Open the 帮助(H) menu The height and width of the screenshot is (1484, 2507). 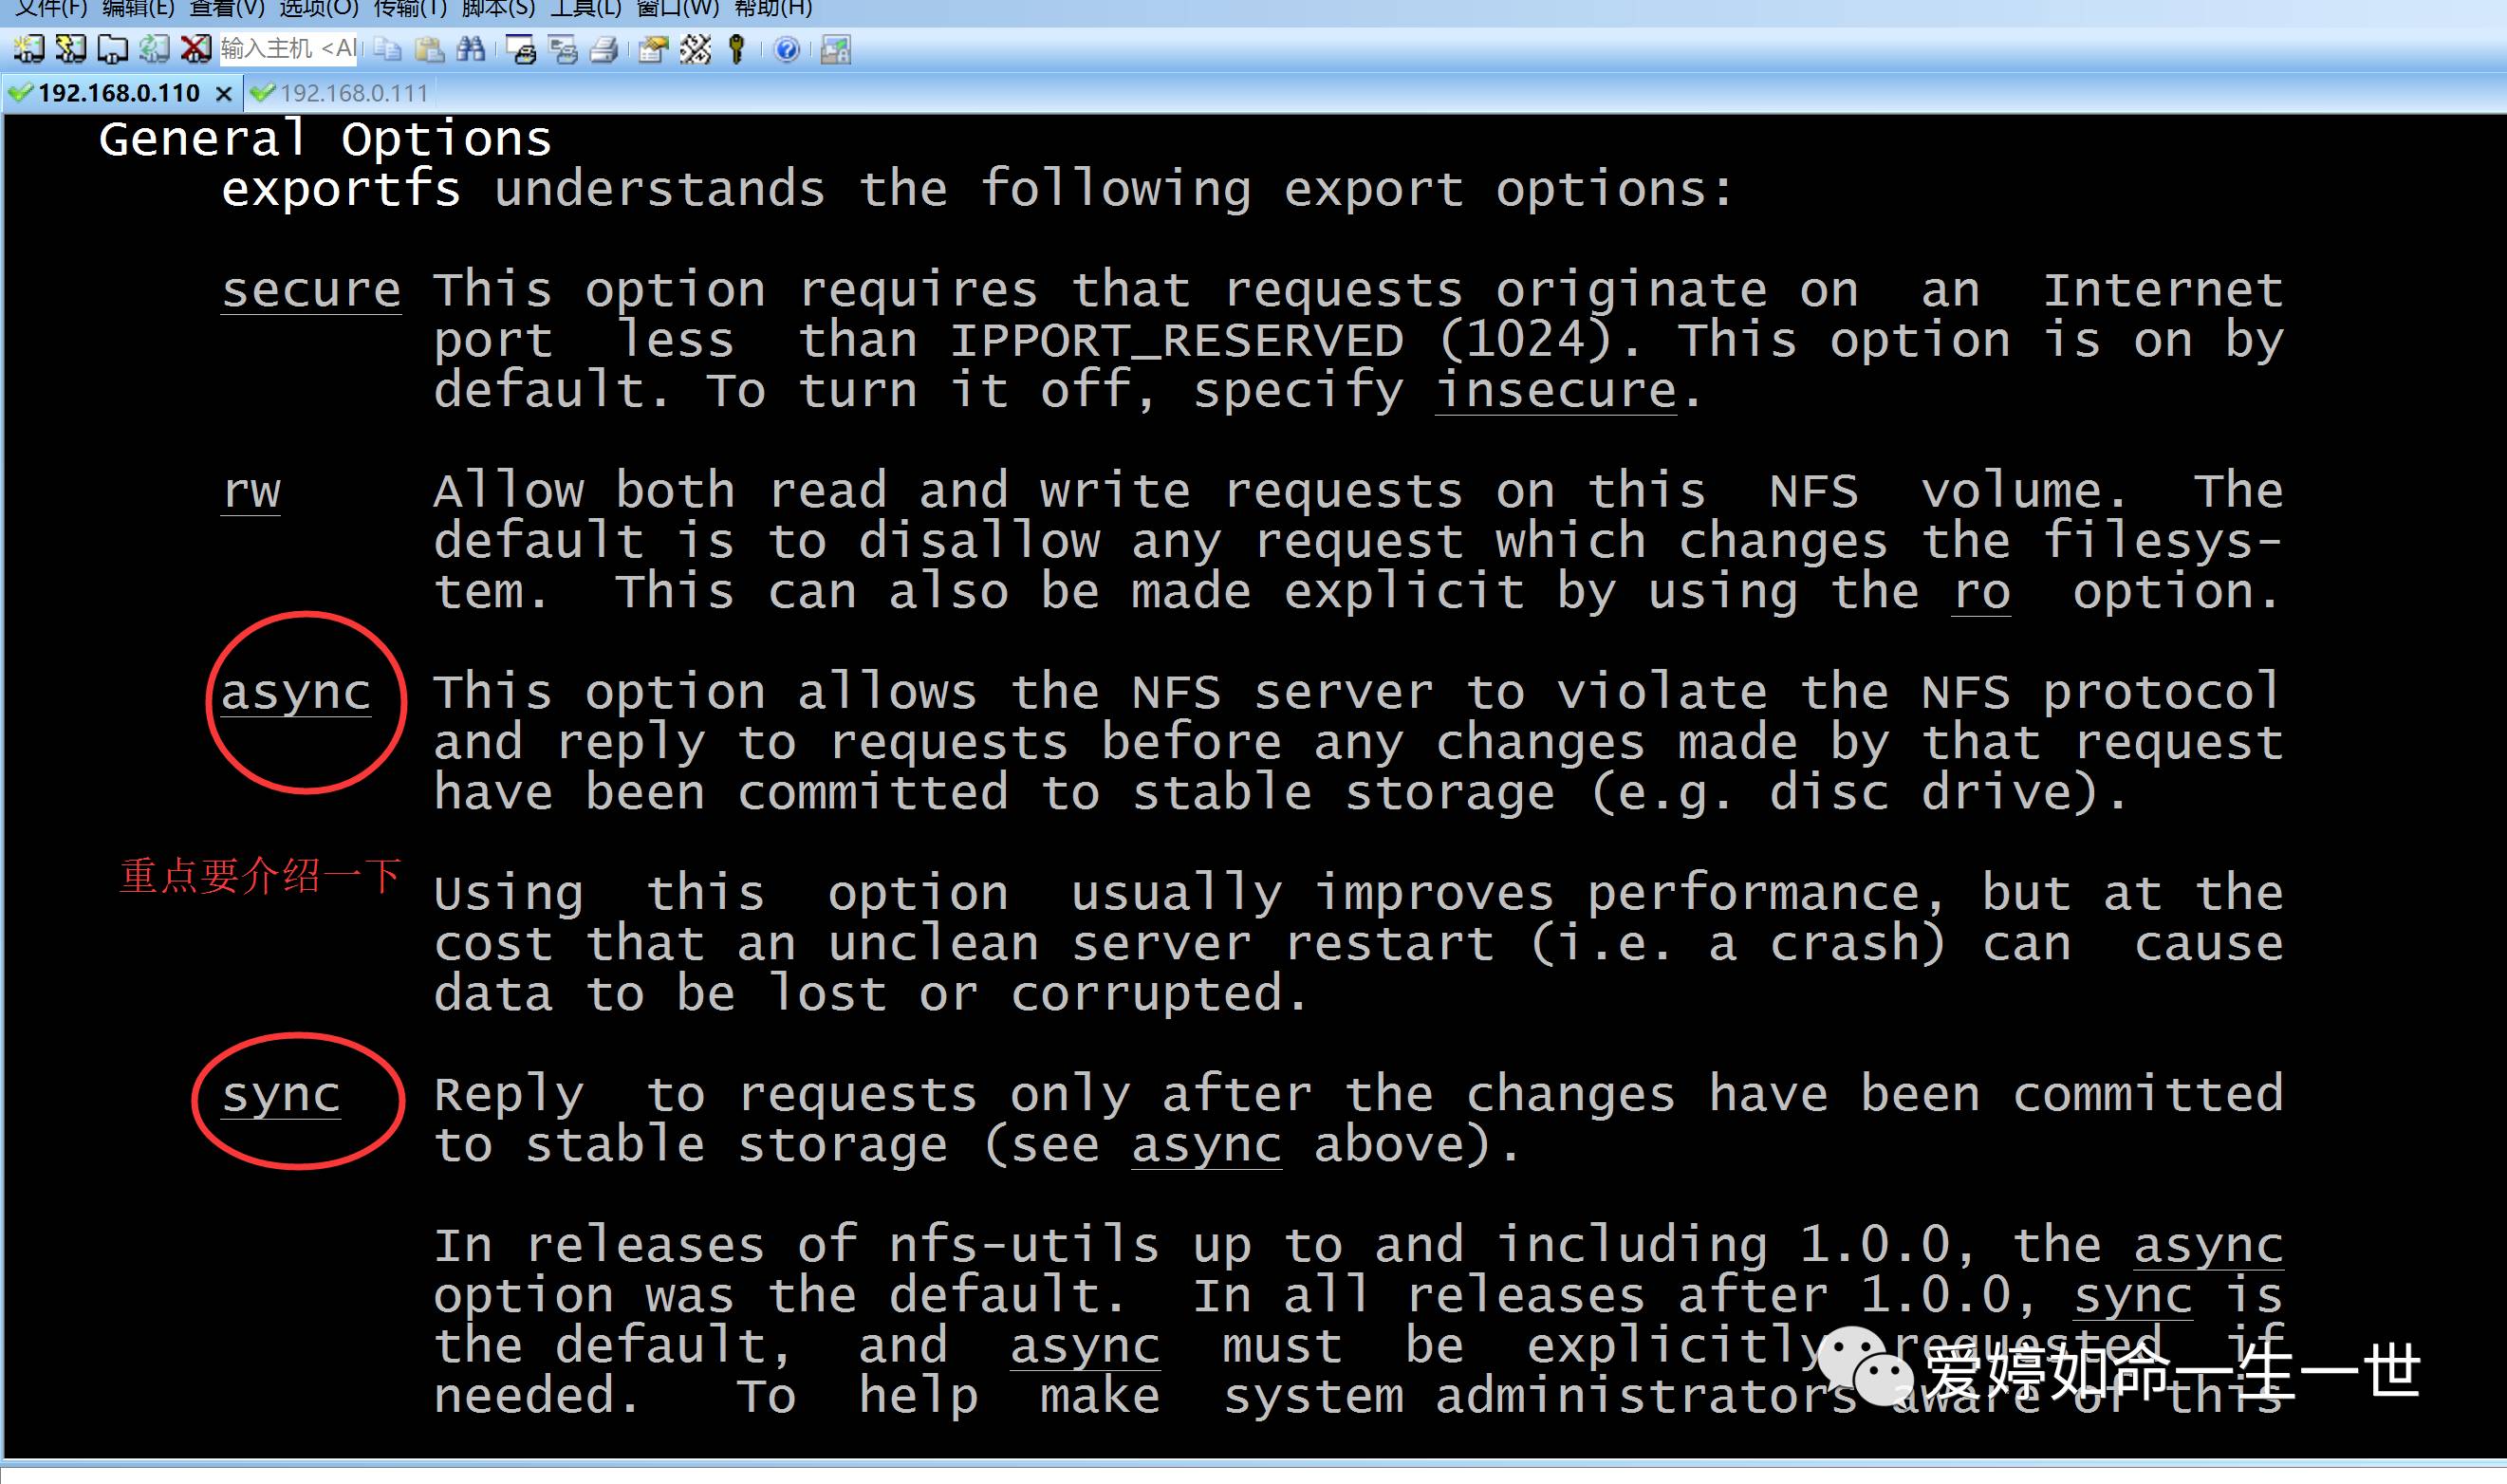point(773,9)
